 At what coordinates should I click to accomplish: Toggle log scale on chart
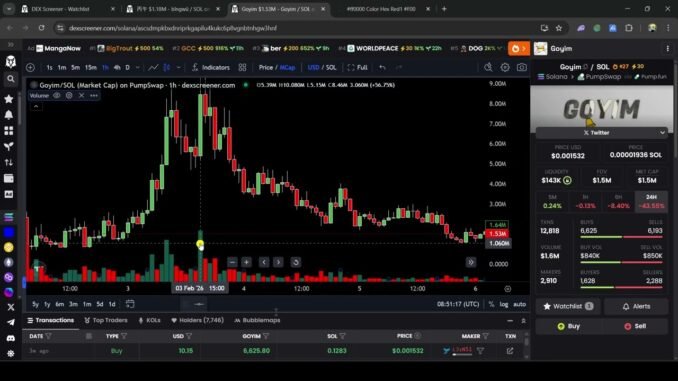point(504,304)
